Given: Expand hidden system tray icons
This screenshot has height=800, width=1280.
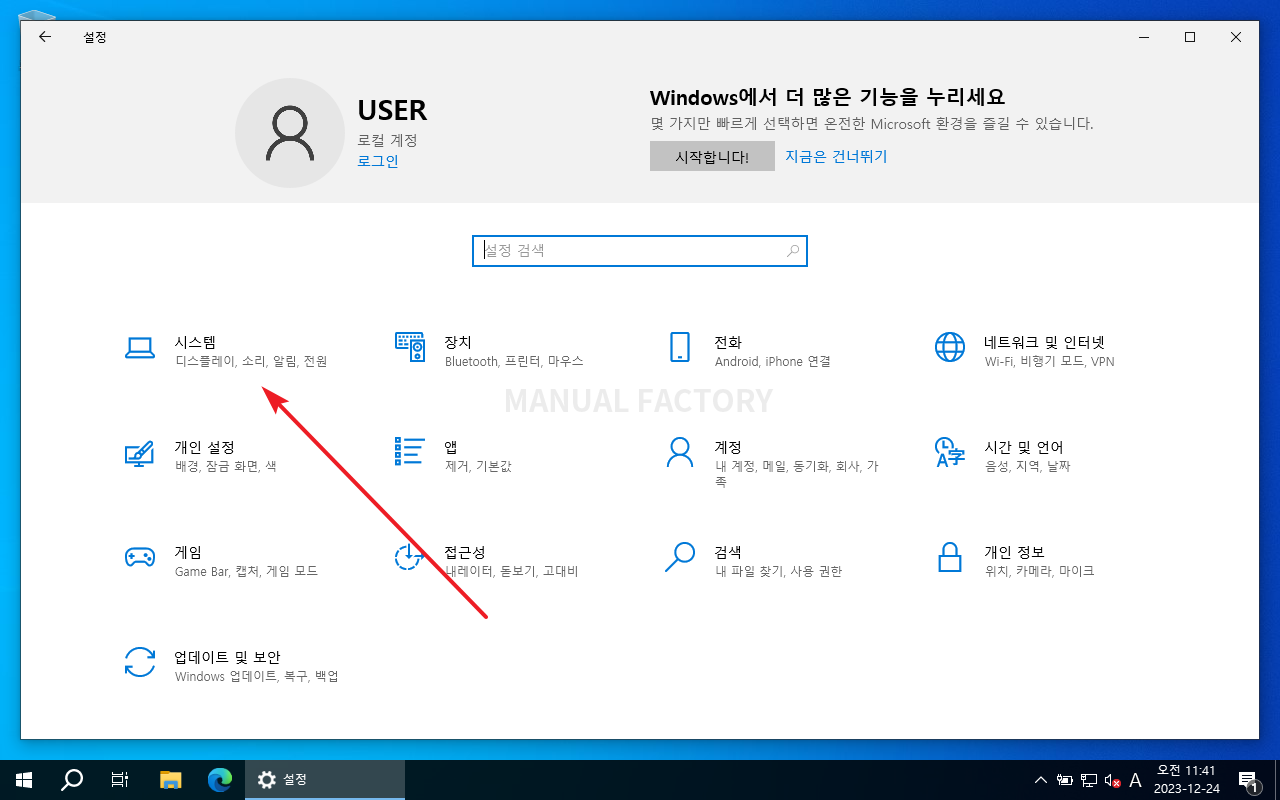Looking at the screenshot, I should coord(1041,779).
